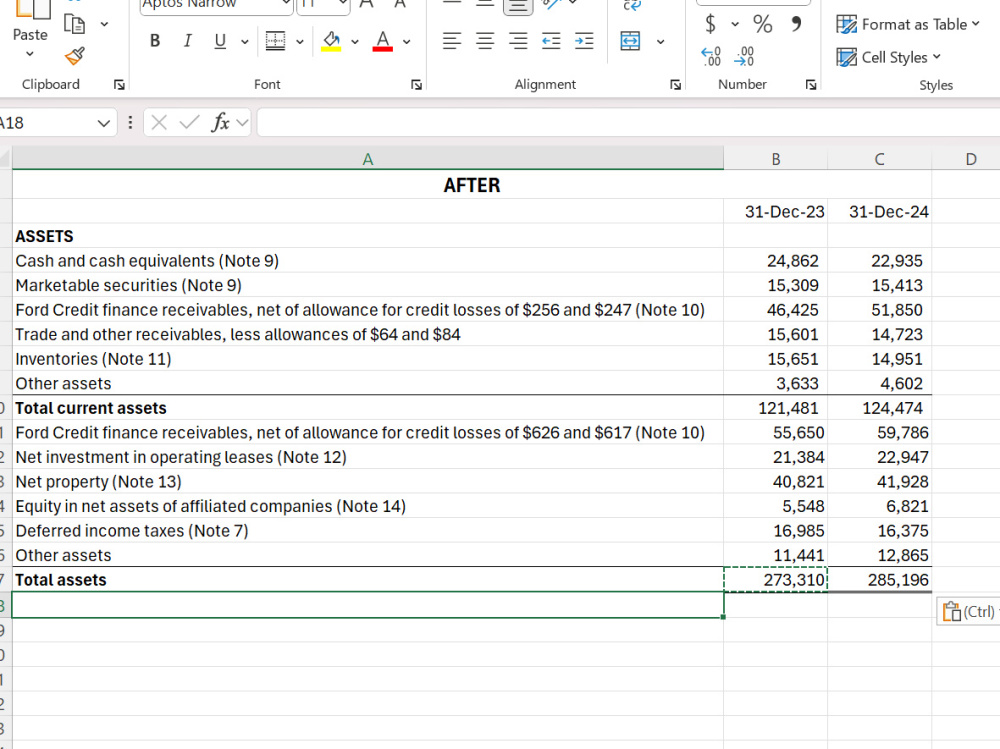Viewport: 1000px width, 749px height.
Task: Select Deferred income taxes (Note 7) cell
Action: 367,531
